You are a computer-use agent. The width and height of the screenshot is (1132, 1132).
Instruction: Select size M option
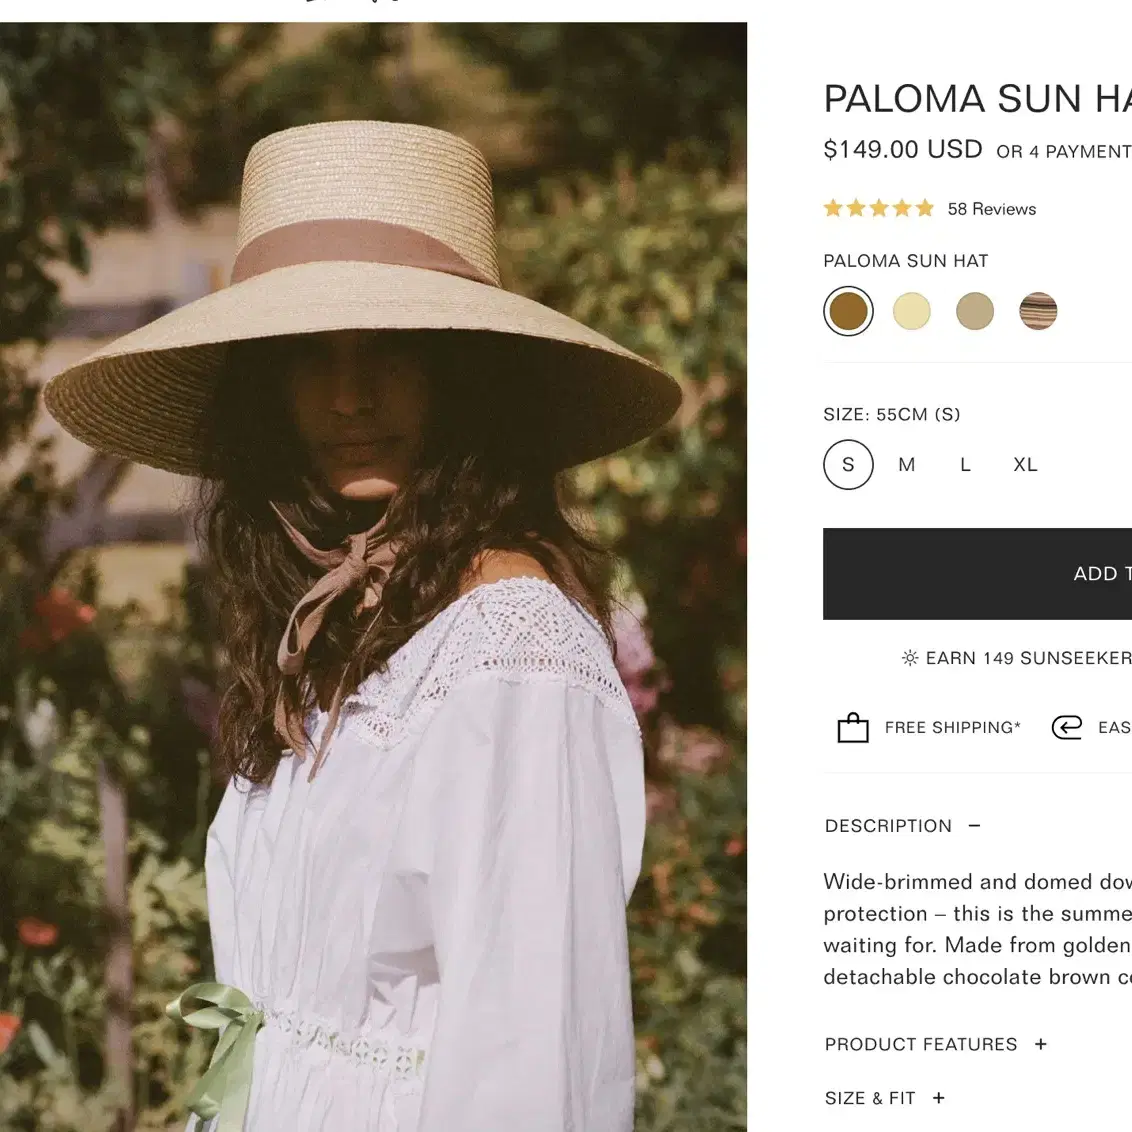pyautogui.click(x=907, y=464)
